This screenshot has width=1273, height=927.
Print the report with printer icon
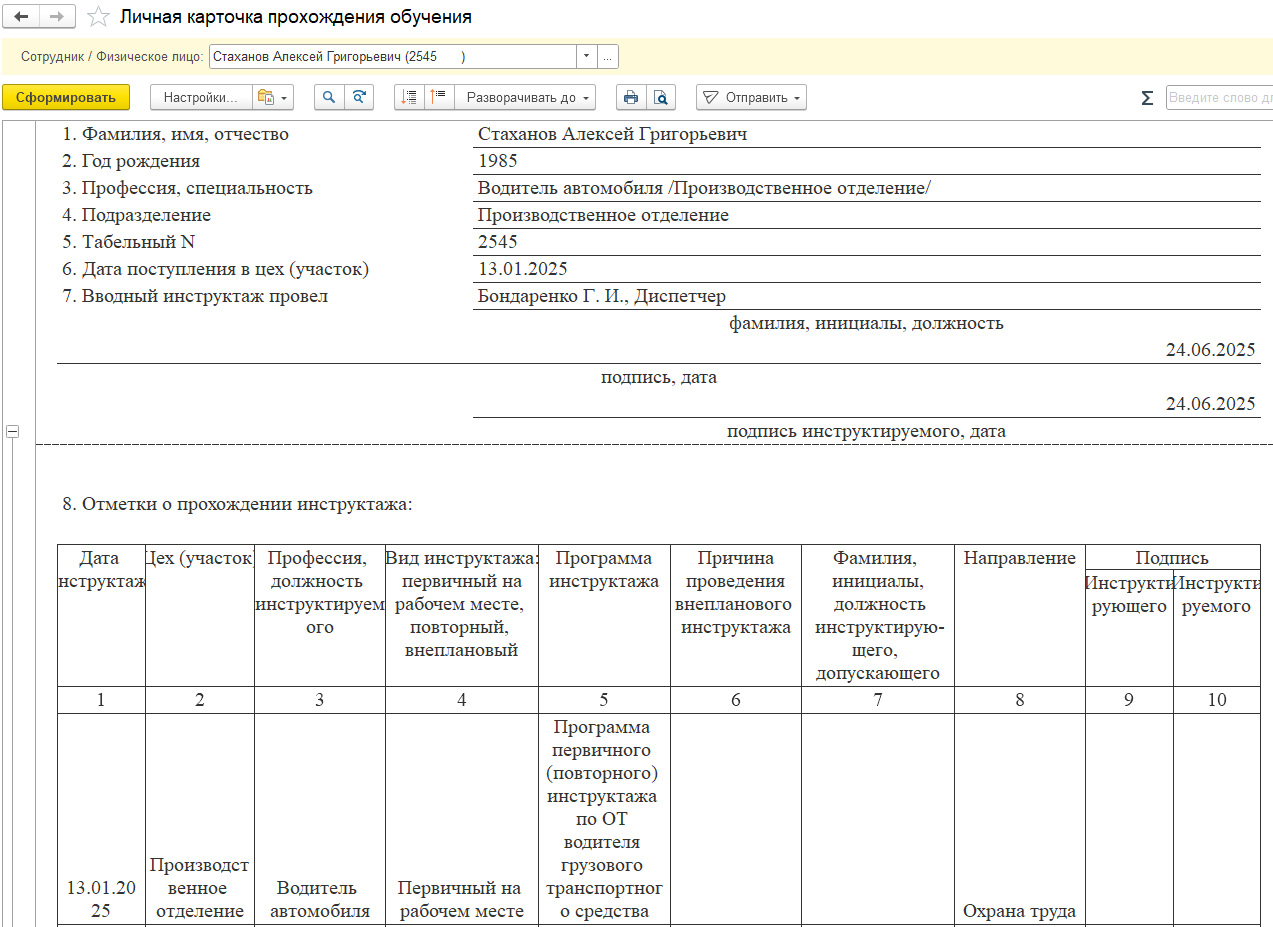[631, 97]
